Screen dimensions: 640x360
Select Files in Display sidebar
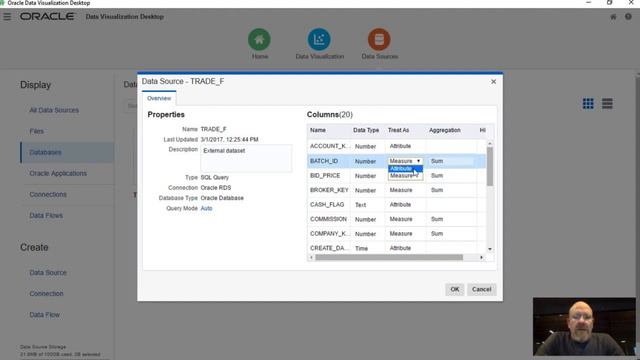pyautogui.click(x=36, y=131)
